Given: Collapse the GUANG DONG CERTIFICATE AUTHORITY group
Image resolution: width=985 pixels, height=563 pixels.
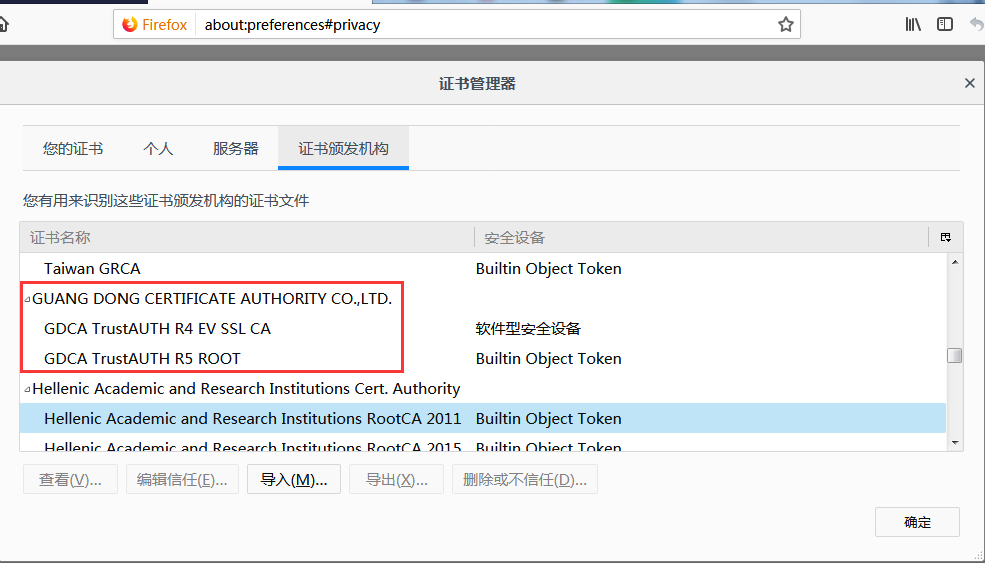Looking at the screenshot, I should [27, 299].
